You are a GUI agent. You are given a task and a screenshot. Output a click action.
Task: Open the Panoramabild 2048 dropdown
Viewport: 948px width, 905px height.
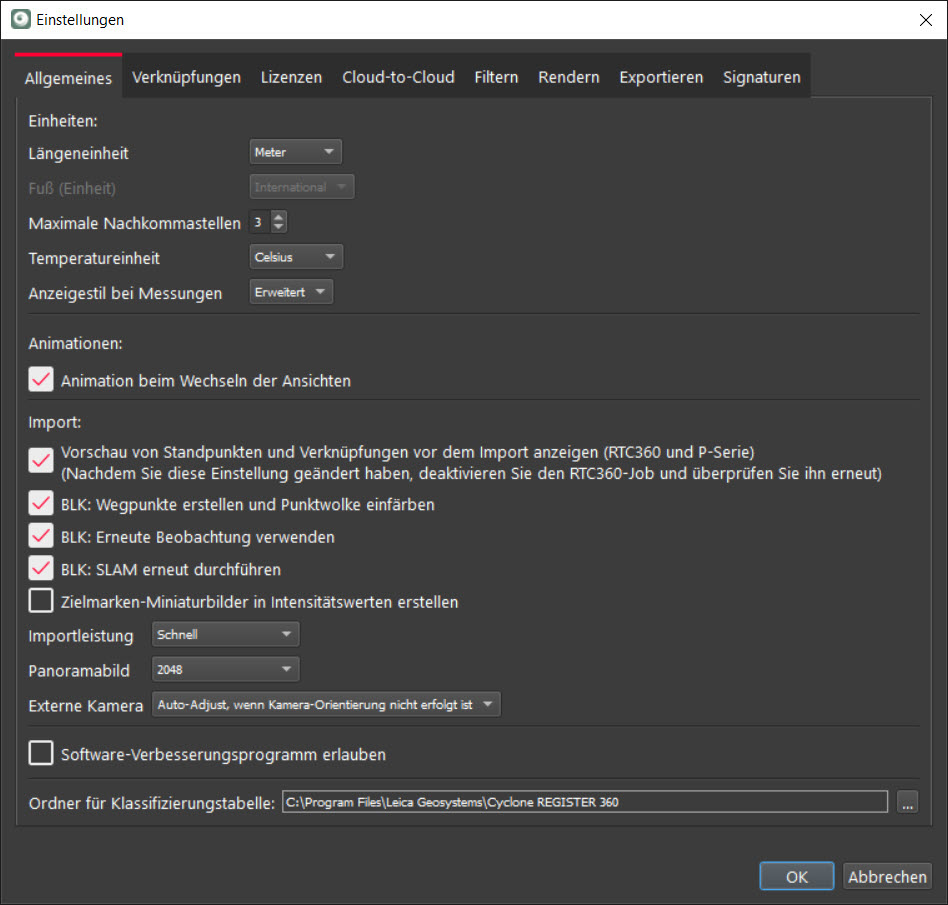(226, 669)
